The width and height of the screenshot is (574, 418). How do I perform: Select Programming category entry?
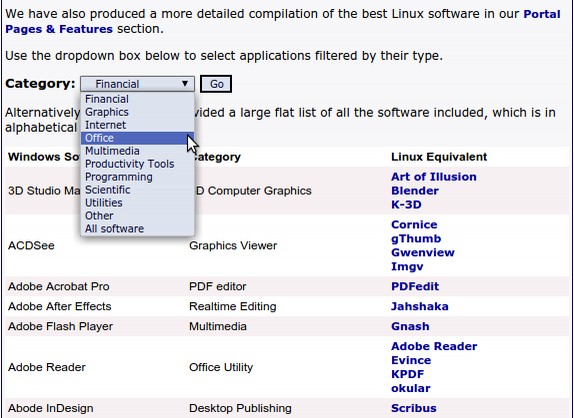pos(137,177)
